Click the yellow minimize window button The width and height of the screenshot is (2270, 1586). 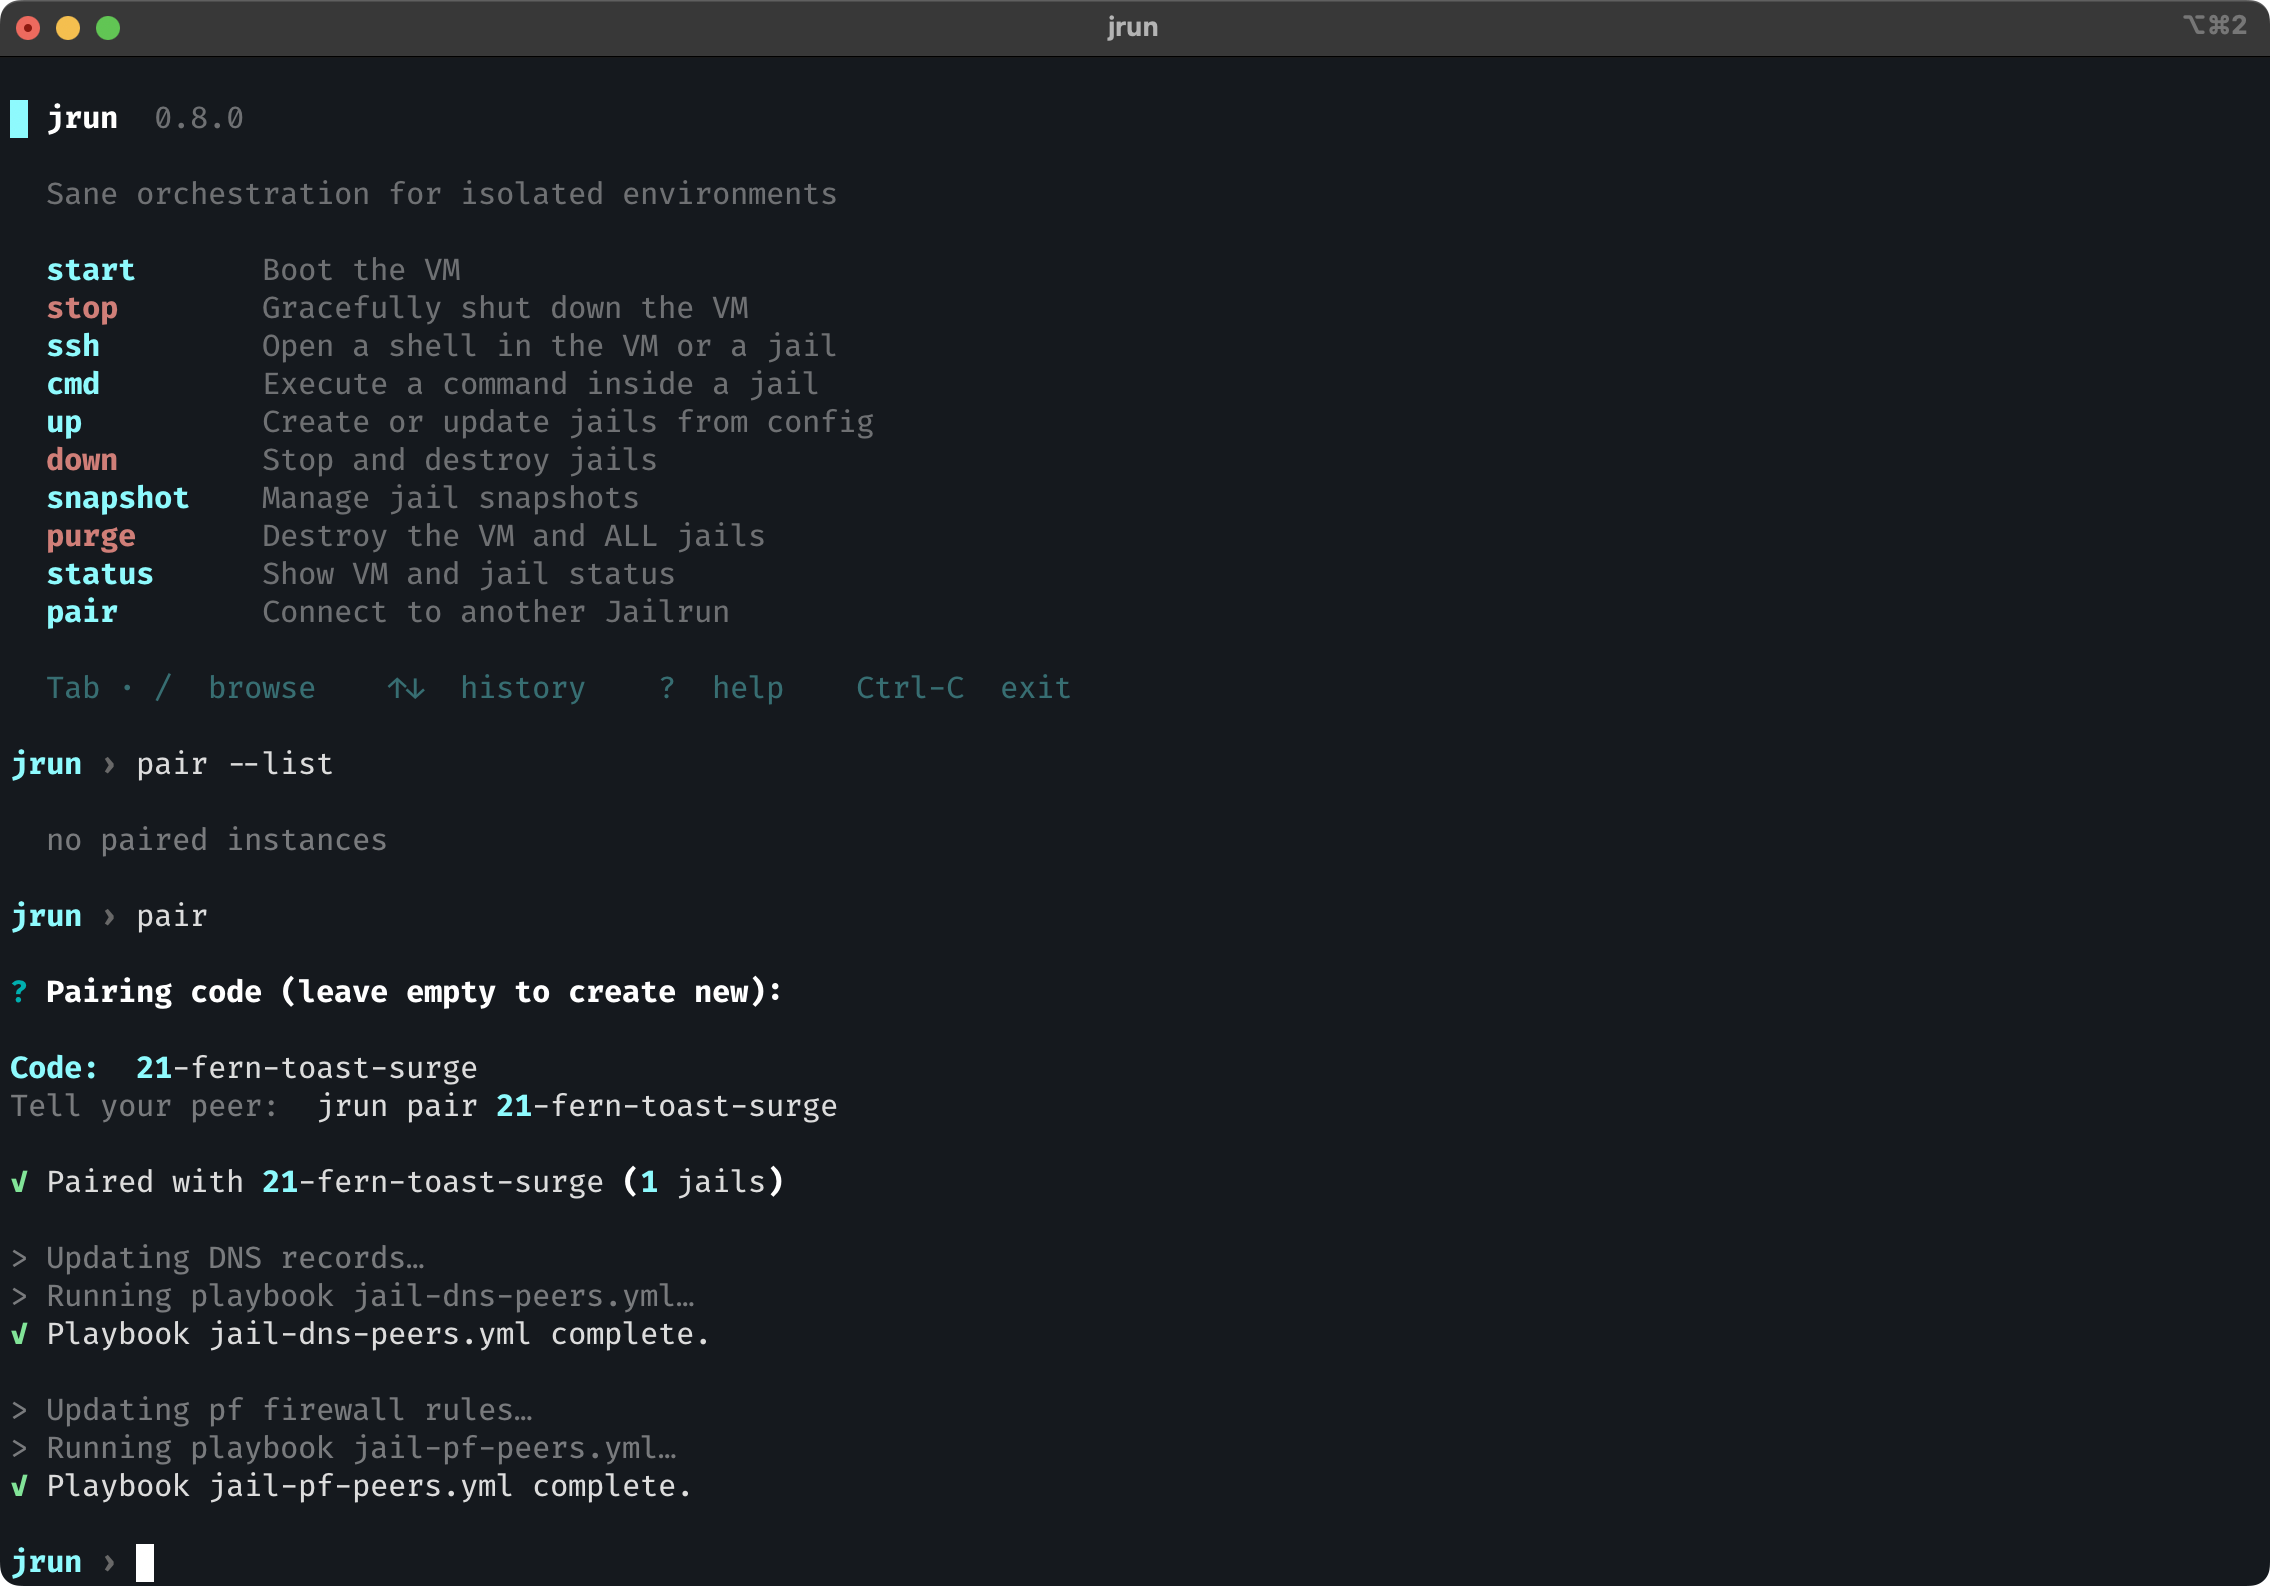coord(68,28)
